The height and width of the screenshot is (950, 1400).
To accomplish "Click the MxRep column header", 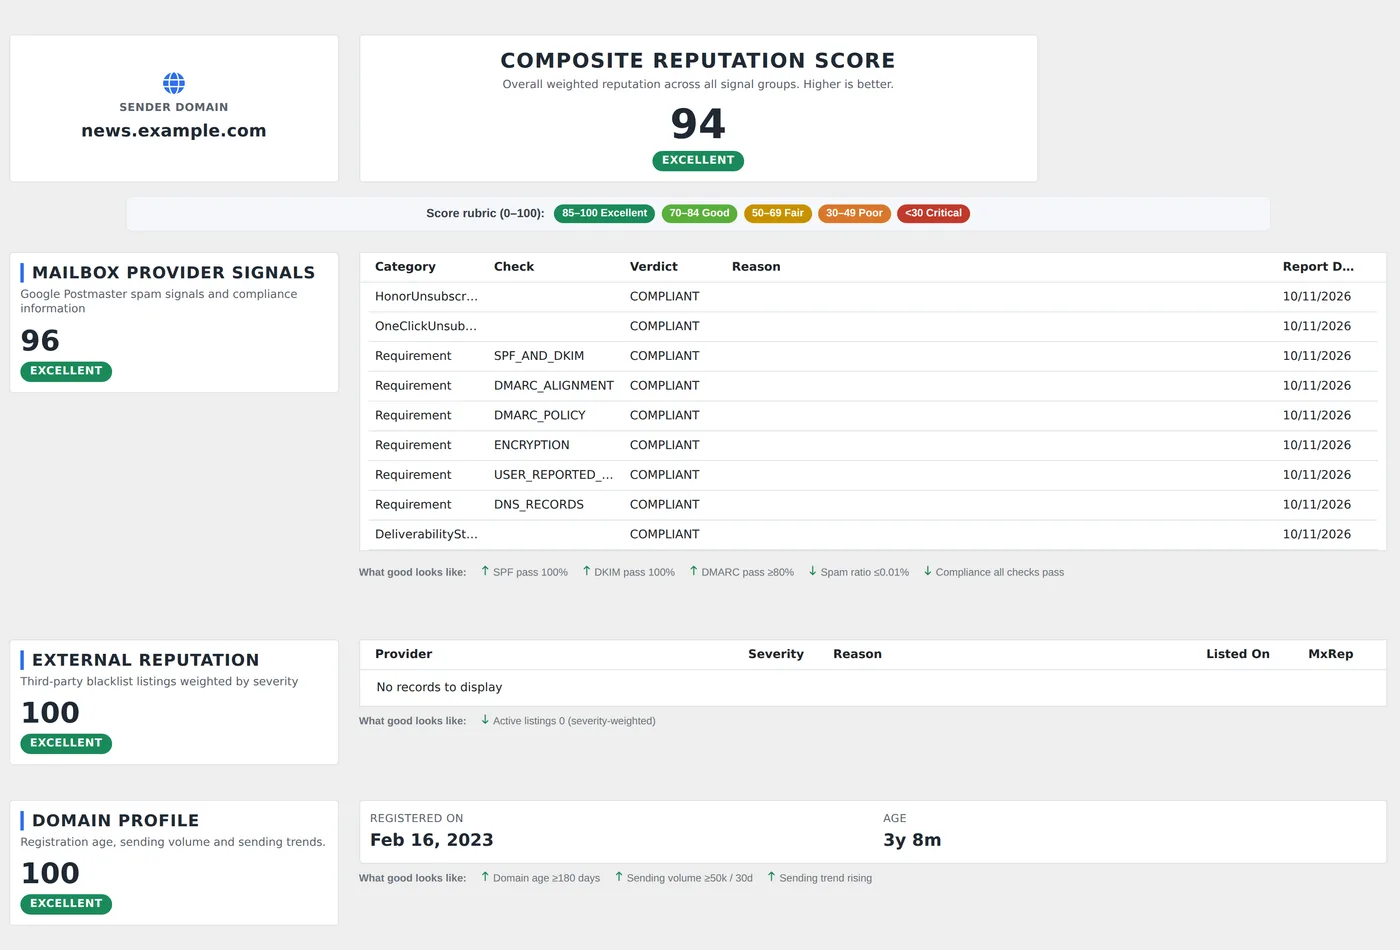I will [x=1331, y=654].
